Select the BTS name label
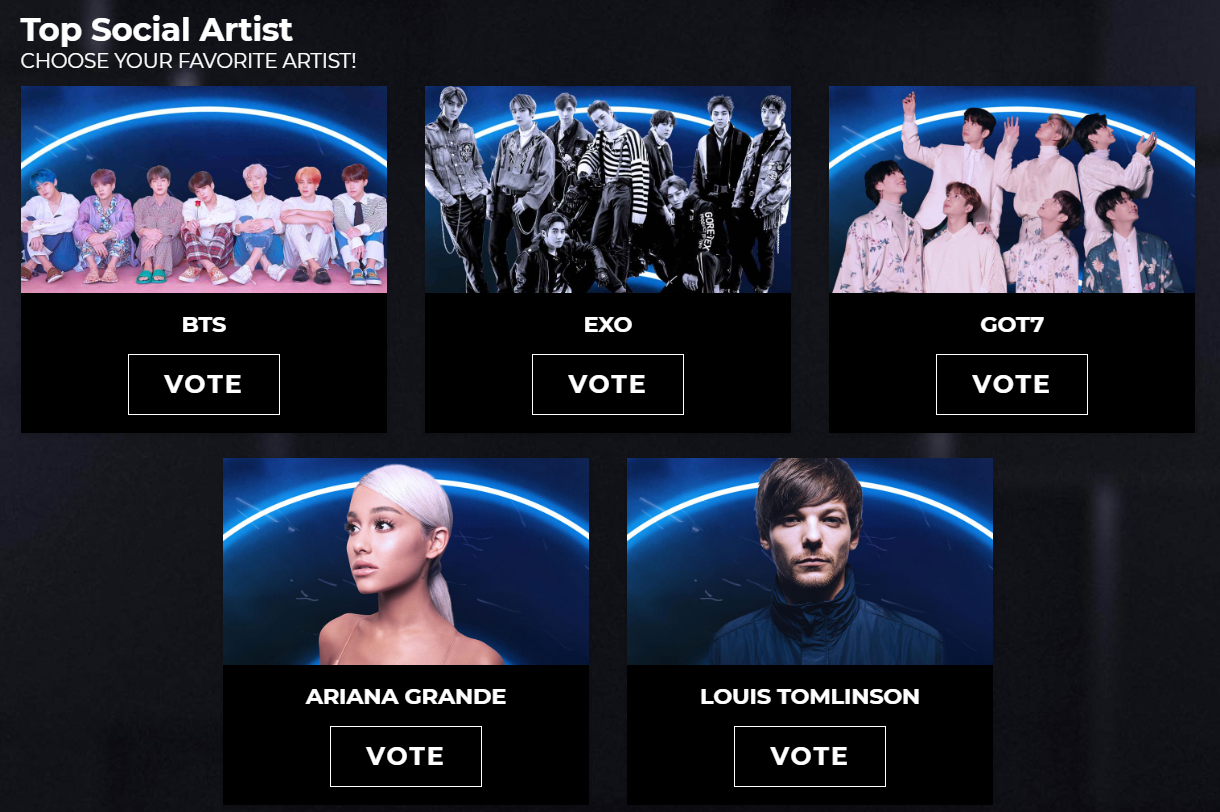Viewport: 1220px width, 812px height. pyautogui.click(x=204, y=325)
